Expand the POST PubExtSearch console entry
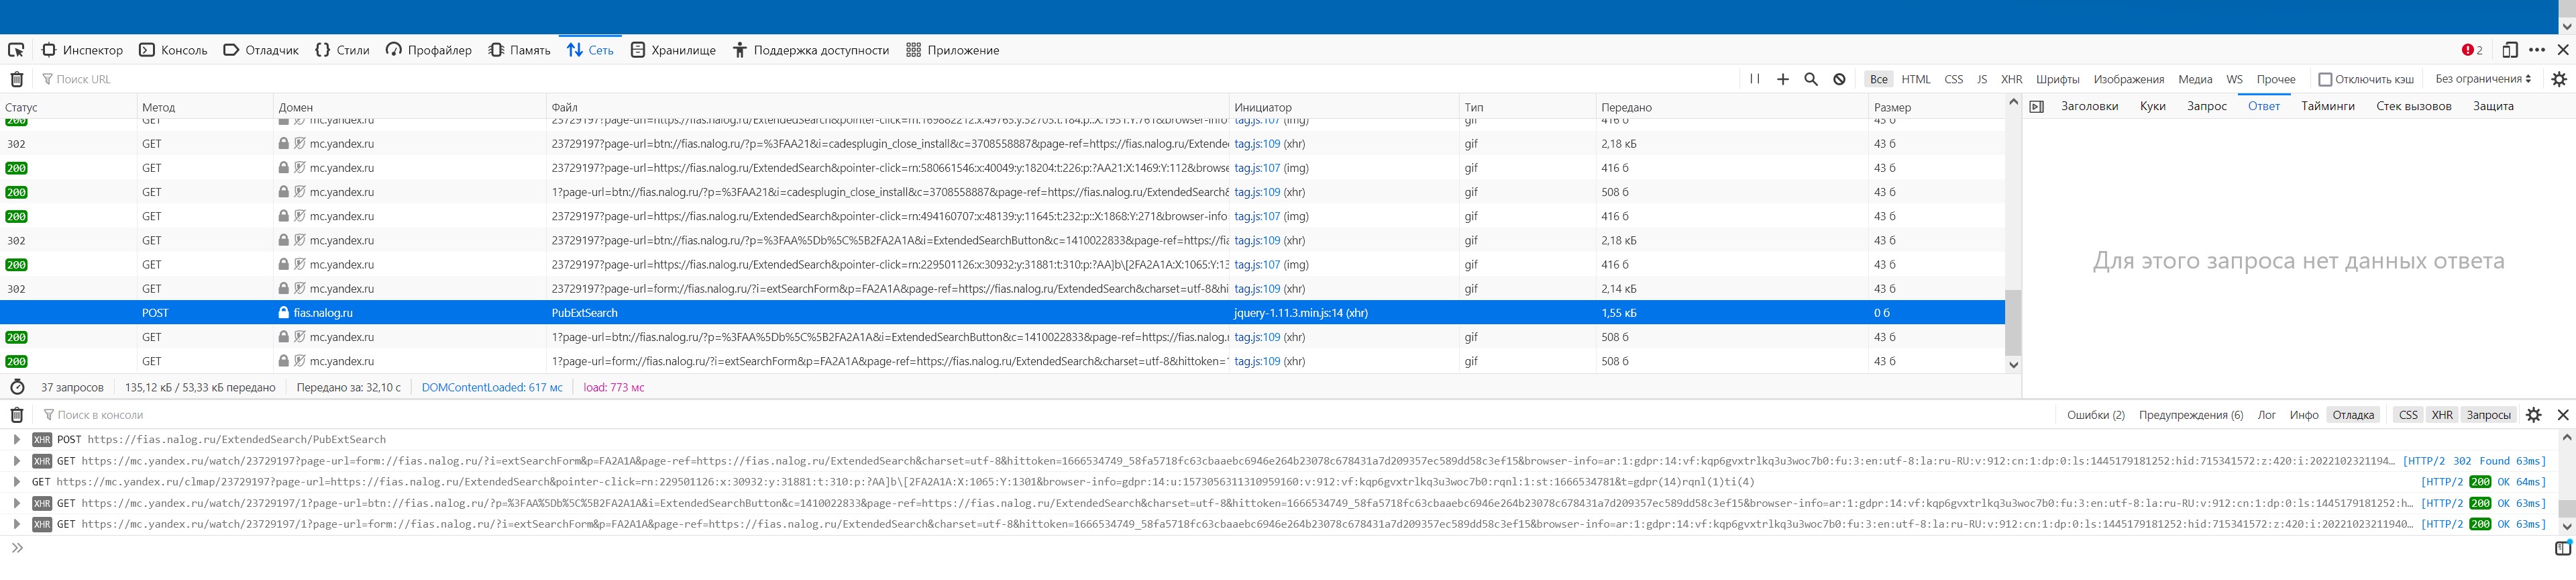Screen dimensions: 2576x580 pyautogui.click(x=16, y=439)
